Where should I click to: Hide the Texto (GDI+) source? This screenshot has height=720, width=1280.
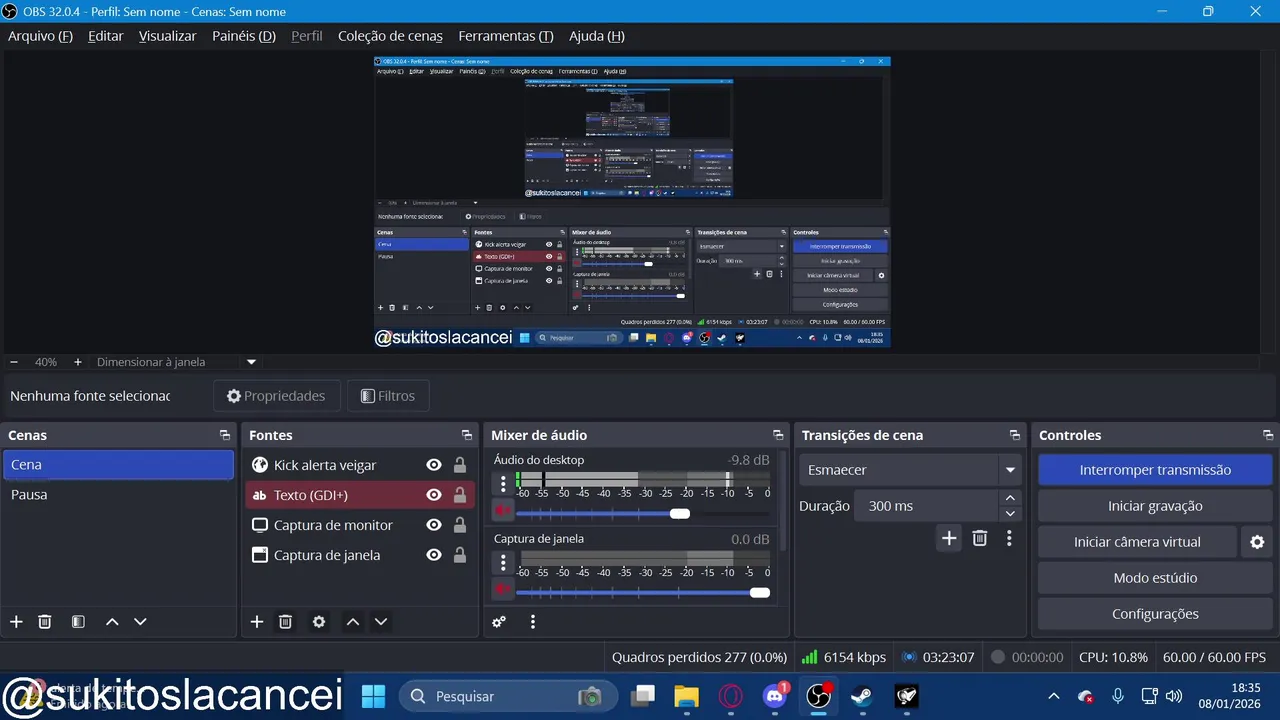pyautogui.click(x=434, y=495)
